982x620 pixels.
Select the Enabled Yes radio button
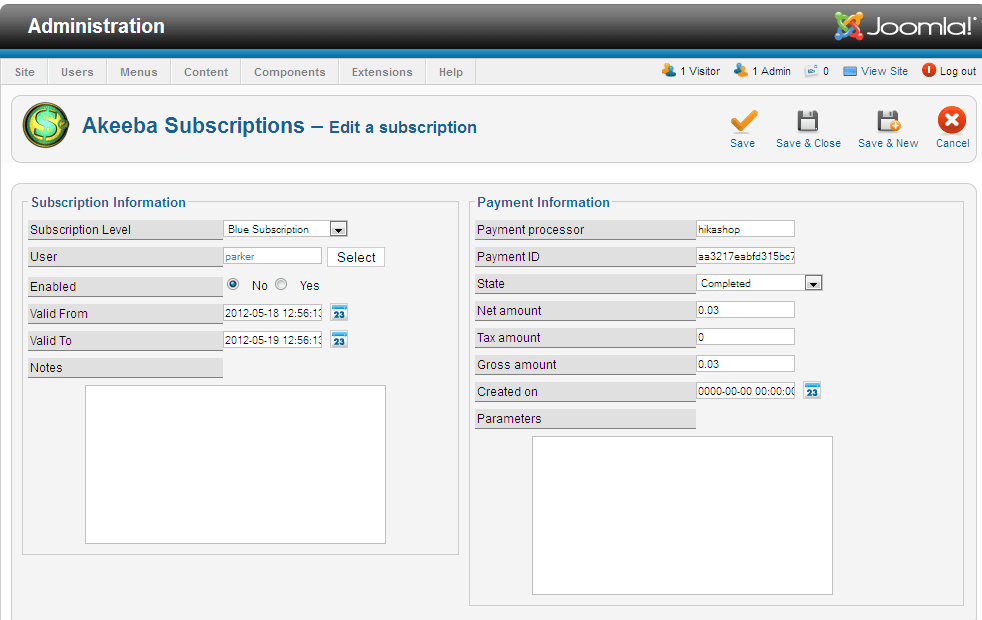[x=281, y=284]
